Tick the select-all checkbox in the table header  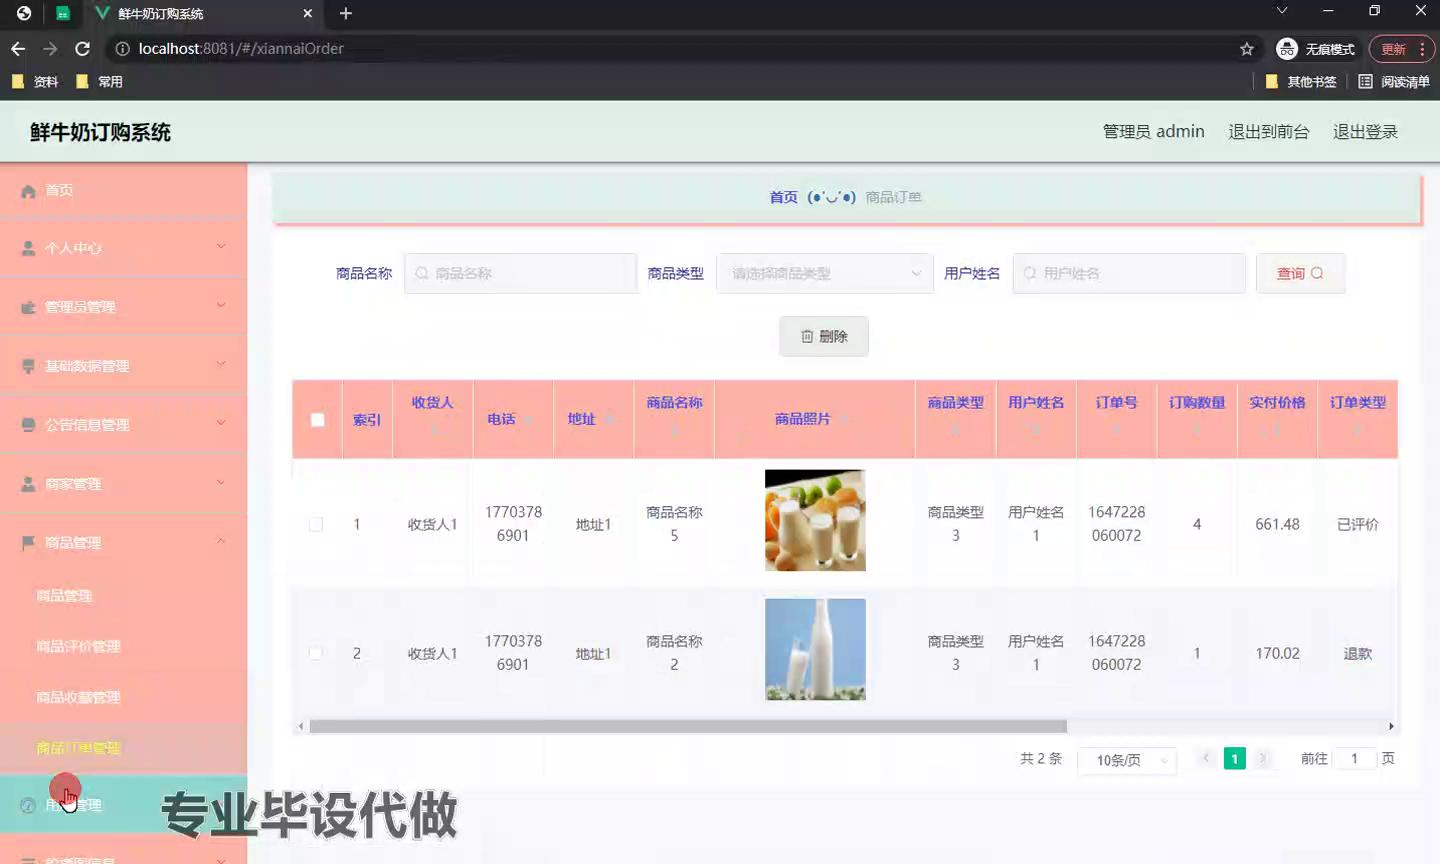317,420
